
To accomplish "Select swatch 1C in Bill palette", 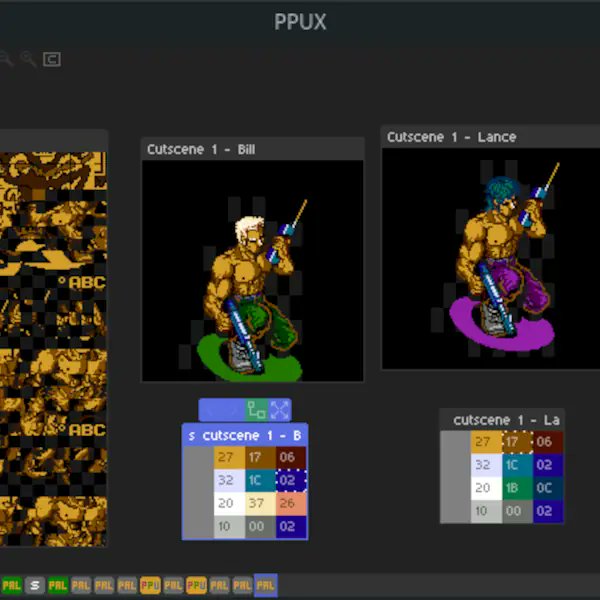I will pos(260,481).
